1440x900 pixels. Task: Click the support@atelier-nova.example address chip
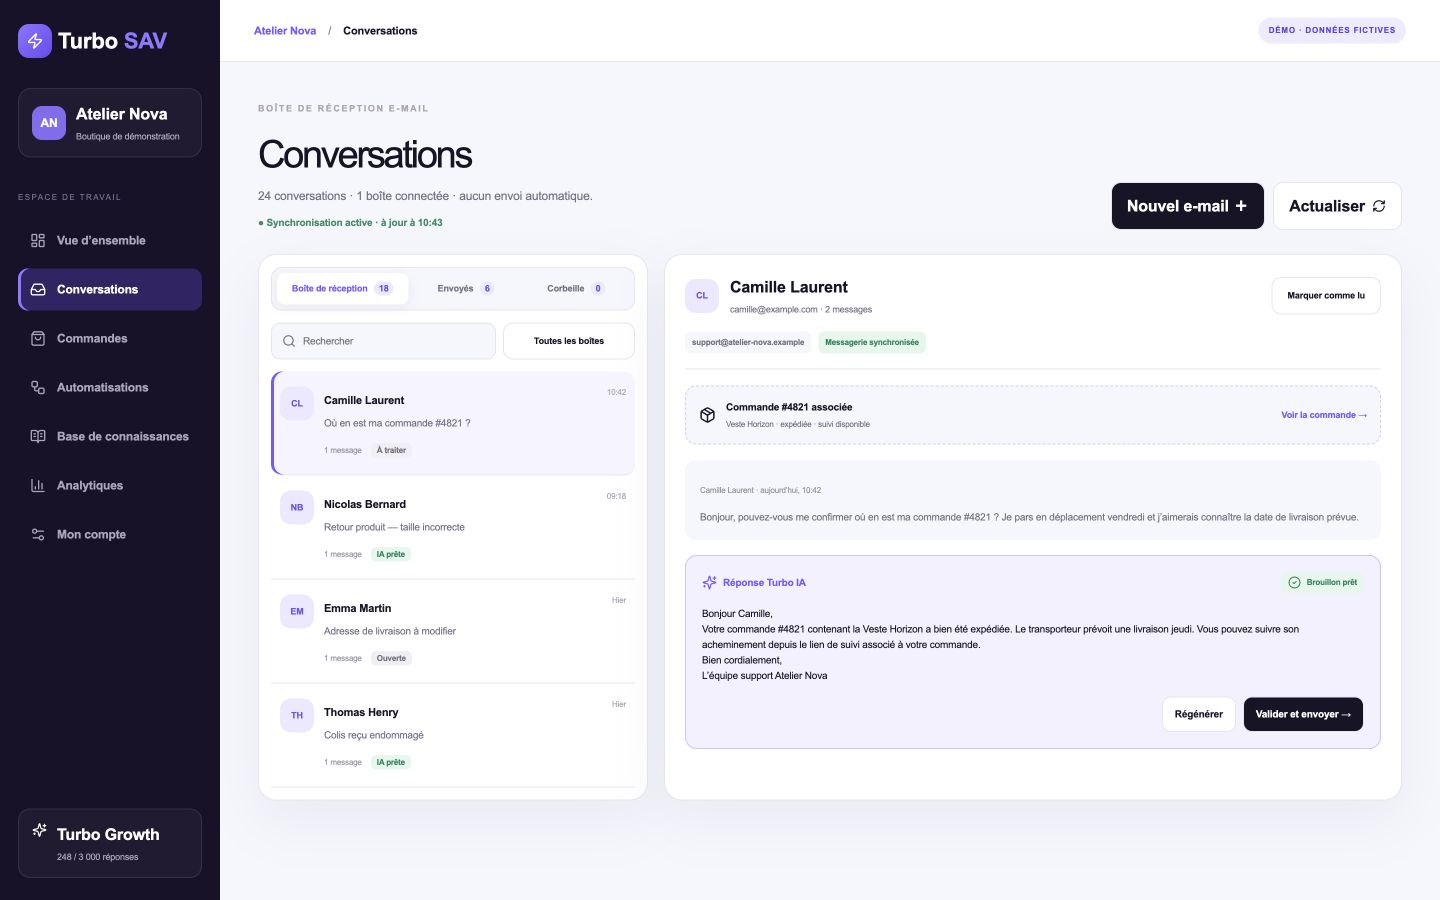[x=748, y=342]
